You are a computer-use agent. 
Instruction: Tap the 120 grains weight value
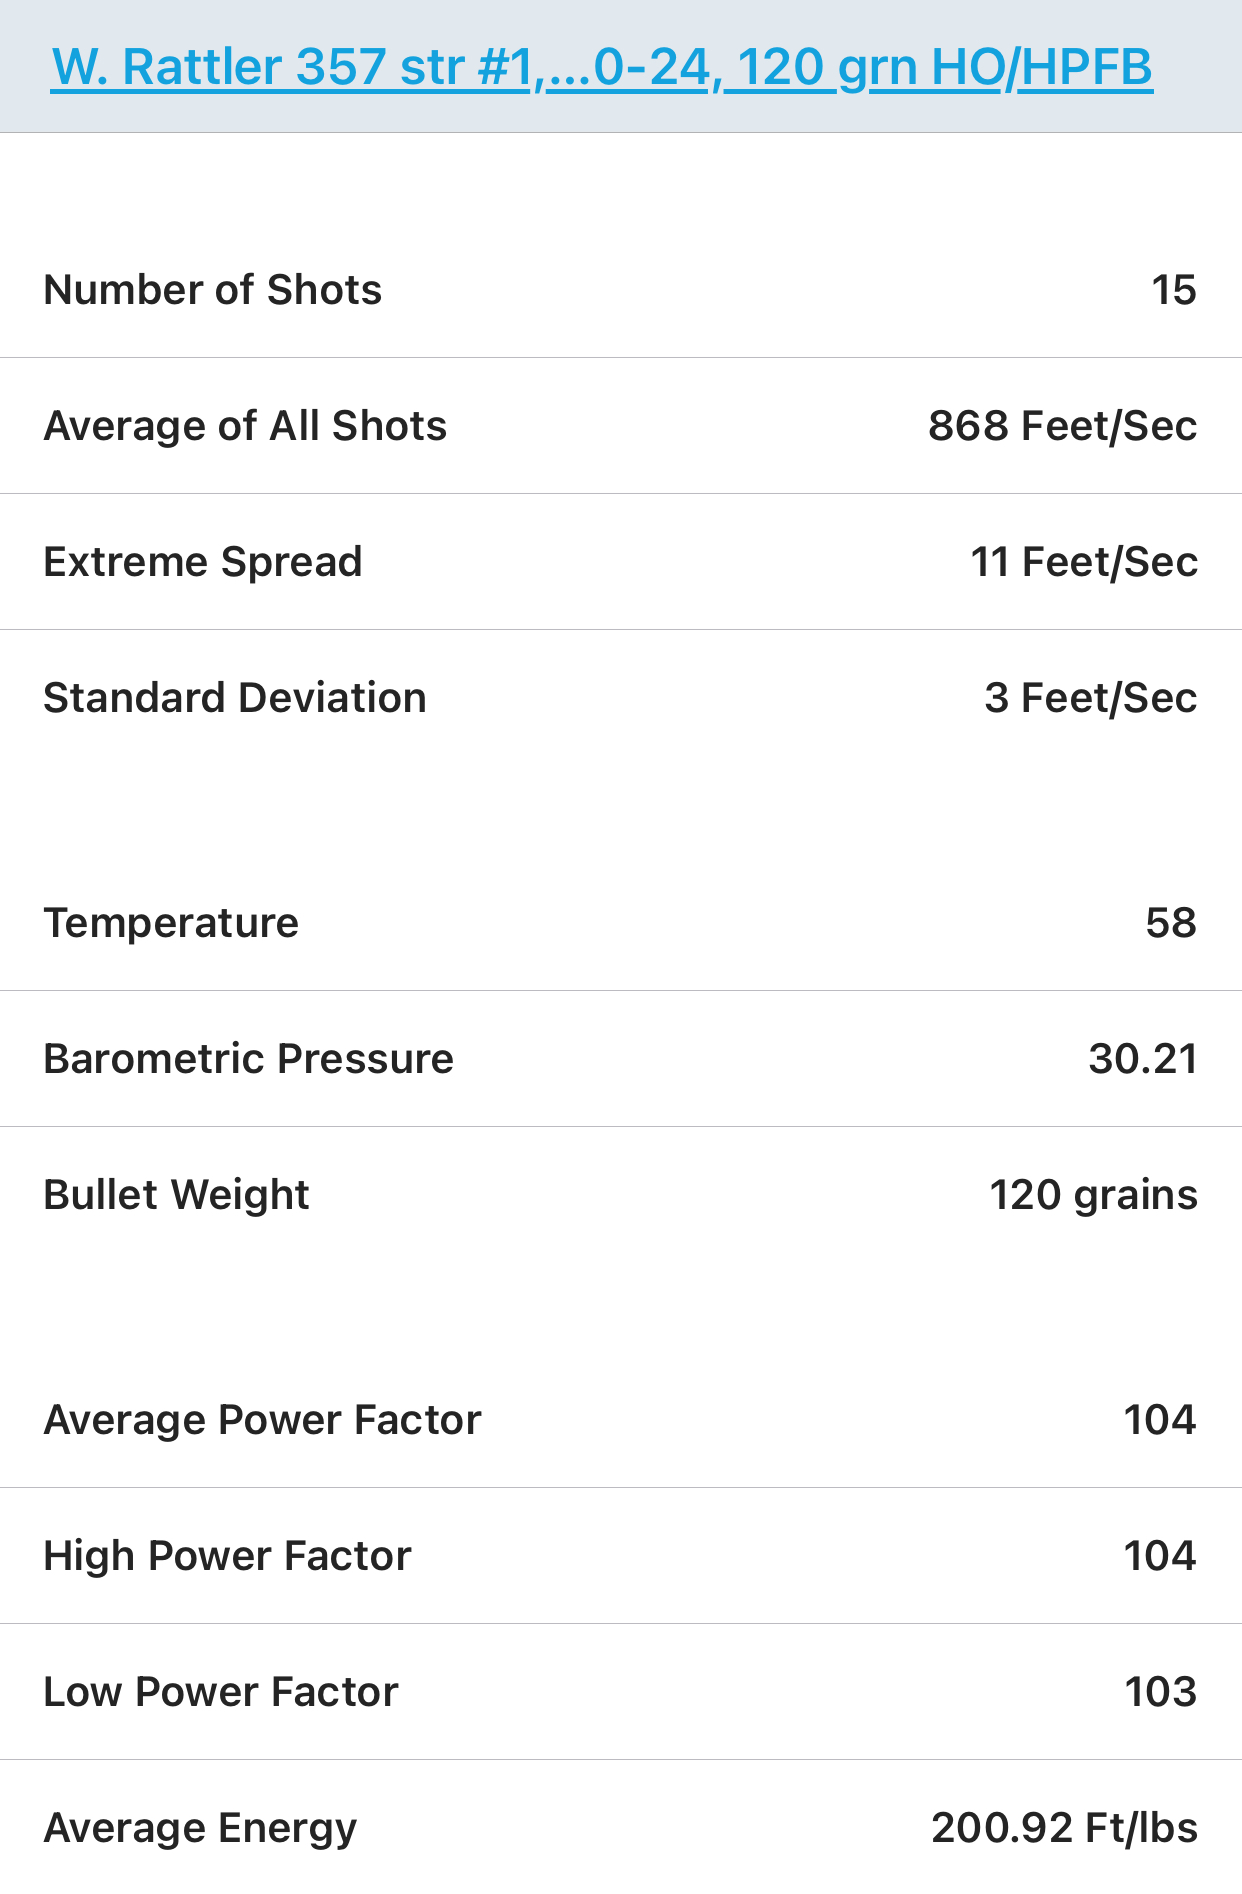click(1093, 1196)
